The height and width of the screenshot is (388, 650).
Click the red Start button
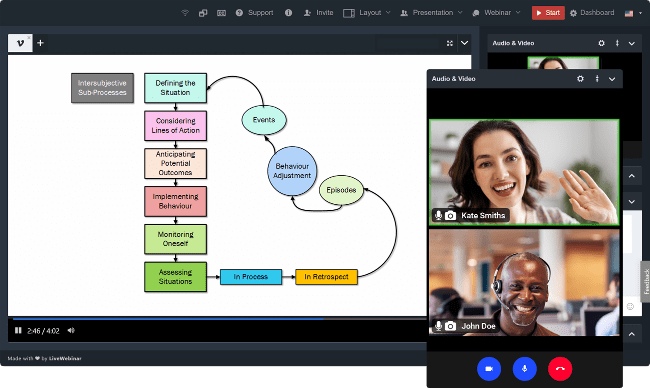click(x=548, y=13)
